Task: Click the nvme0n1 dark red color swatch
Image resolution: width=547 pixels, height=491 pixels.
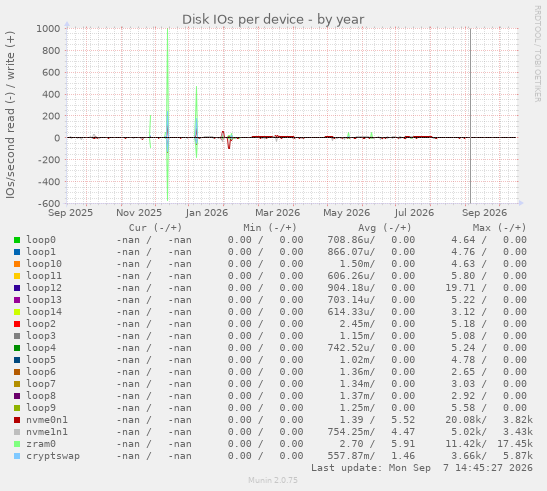Action: pyautogui.click(x=17, y=420)
